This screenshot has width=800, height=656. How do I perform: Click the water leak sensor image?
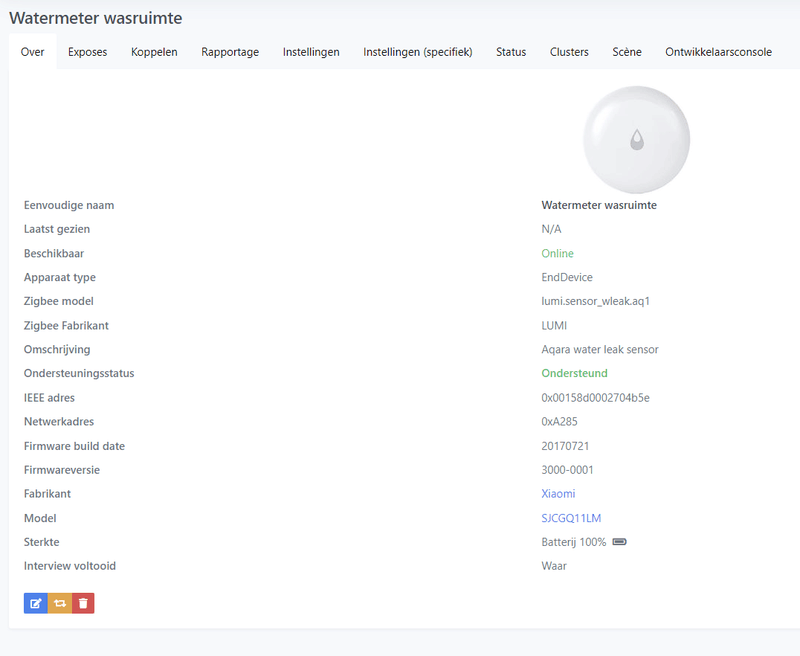coord(636,140)
